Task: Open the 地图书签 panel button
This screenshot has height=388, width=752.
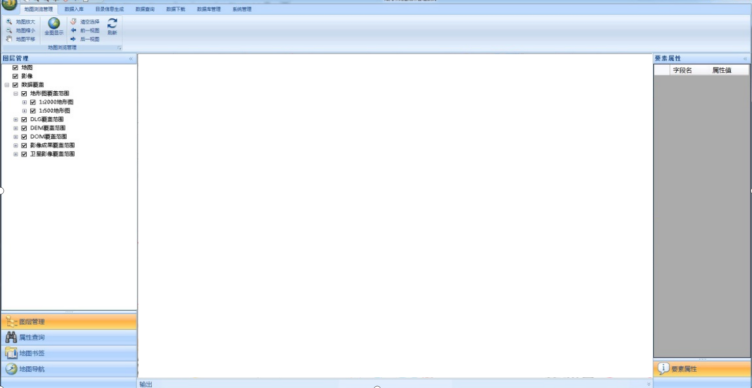Action: point(69,353)
